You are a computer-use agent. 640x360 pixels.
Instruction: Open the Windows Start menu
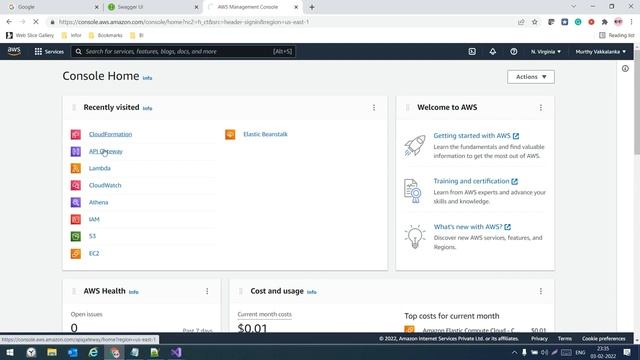(x=10, y=352)
